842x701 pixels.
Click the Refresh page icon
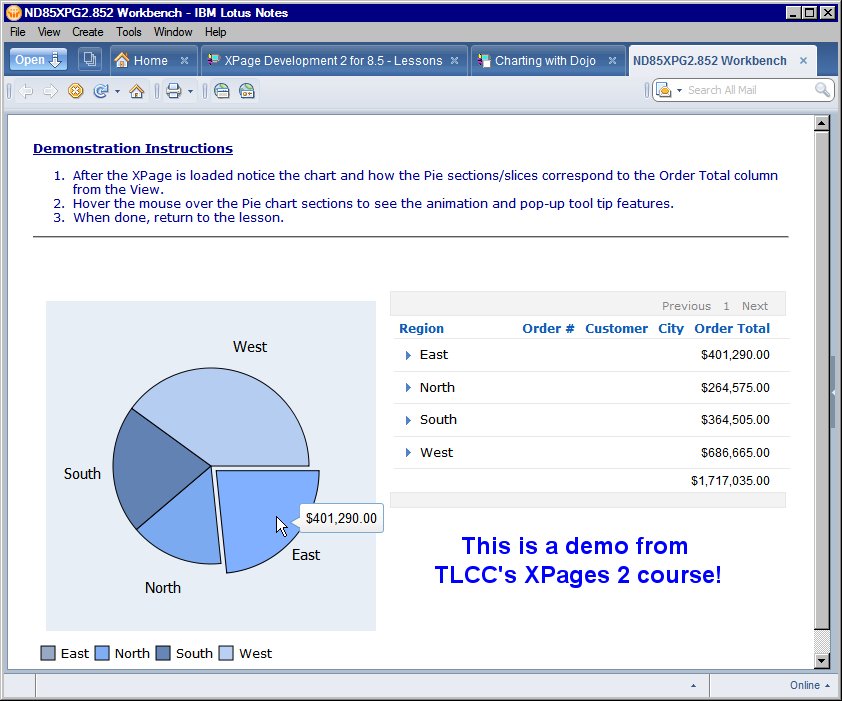[100, 91]
